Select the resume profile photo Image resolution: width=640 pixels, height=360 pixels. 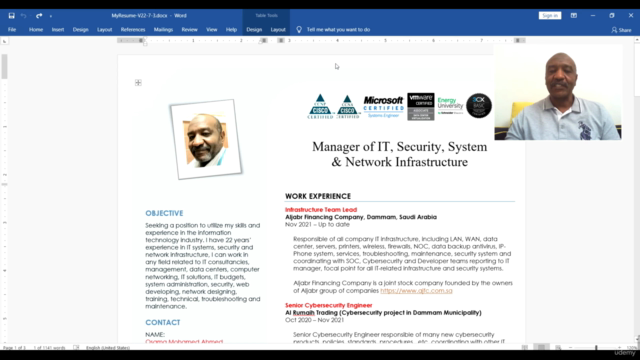(x=206, y=139)
